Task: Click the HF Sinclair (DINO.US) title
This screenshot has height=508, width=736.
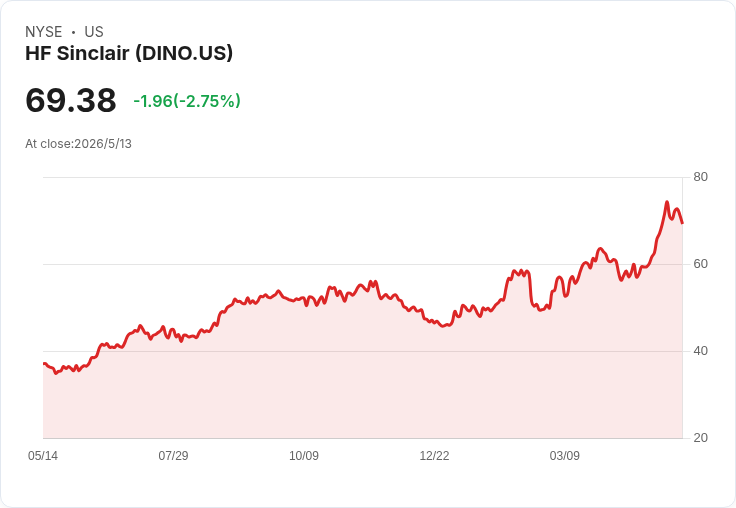Action: (x=129, y=54)
